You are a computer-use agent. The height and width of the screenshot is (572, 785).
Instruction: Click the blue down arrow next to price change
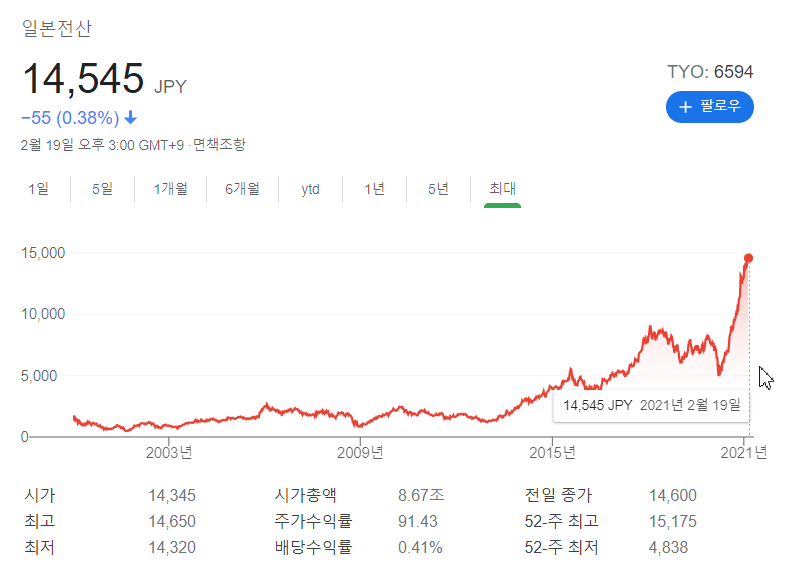coord(130,118)
